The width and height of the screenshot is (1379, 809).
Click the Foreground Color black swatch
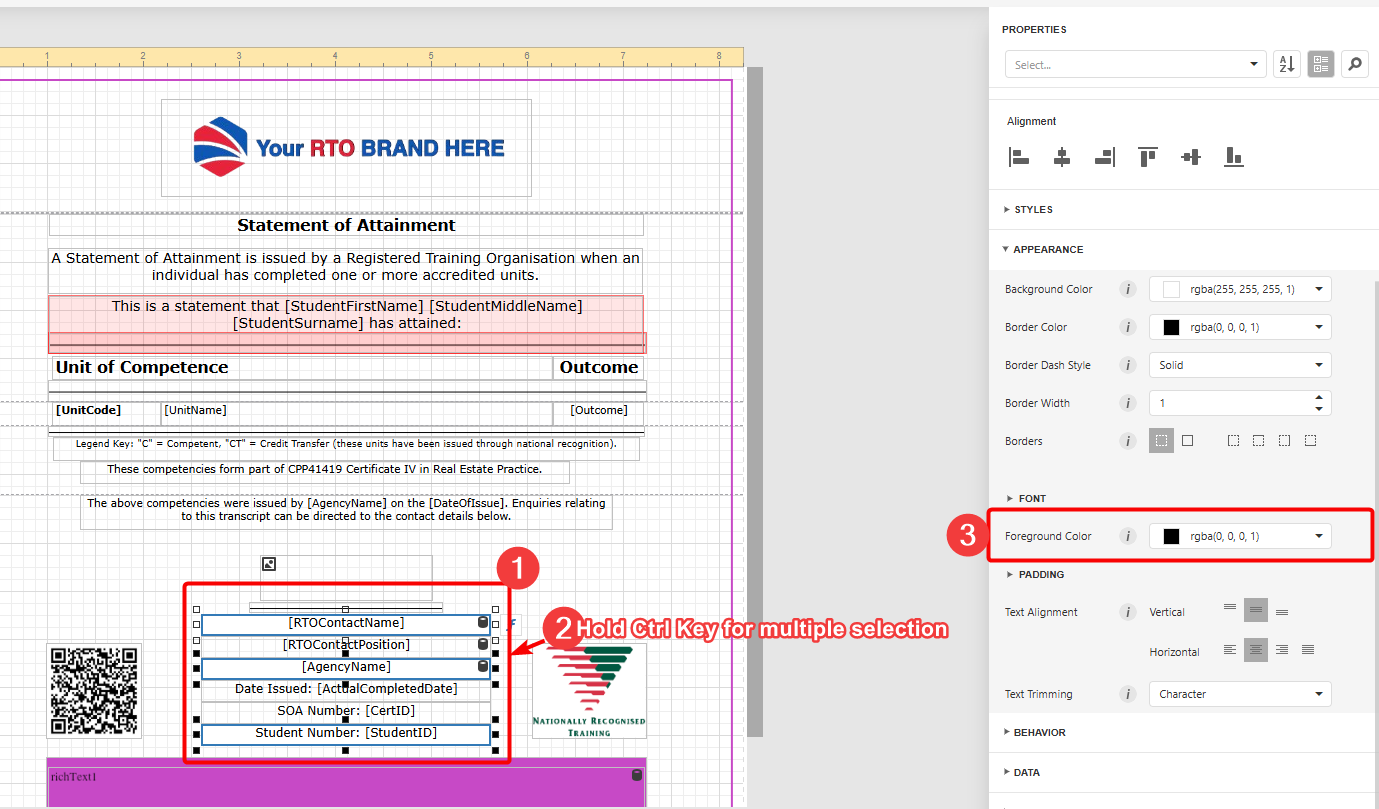pyautogui.click(x=1171, y=537)
